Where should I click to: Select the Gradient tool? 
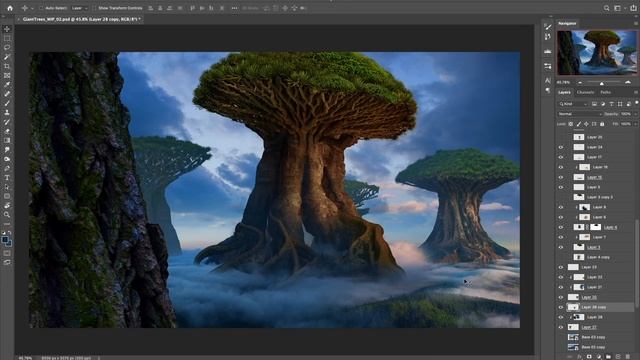click(7, 140)
